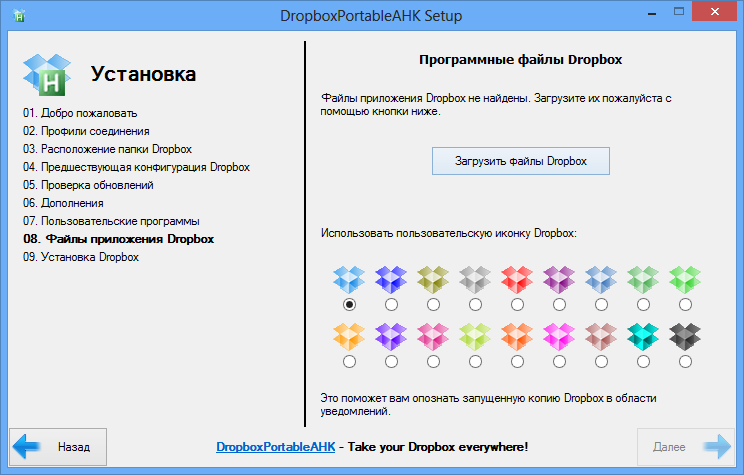Enable radio button under the rose pink icon
The width and height of the screenshot is (744, 475).
[x=433, y=362]
